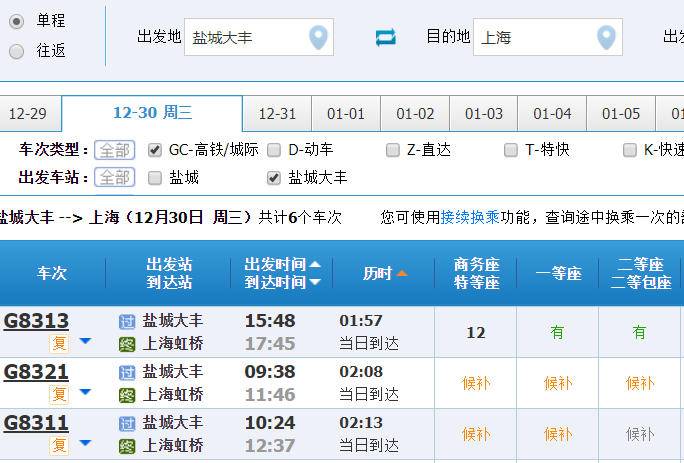Click the 复 icon under train G8311
This screenshot has width=684, height=463.
[60, 445]
